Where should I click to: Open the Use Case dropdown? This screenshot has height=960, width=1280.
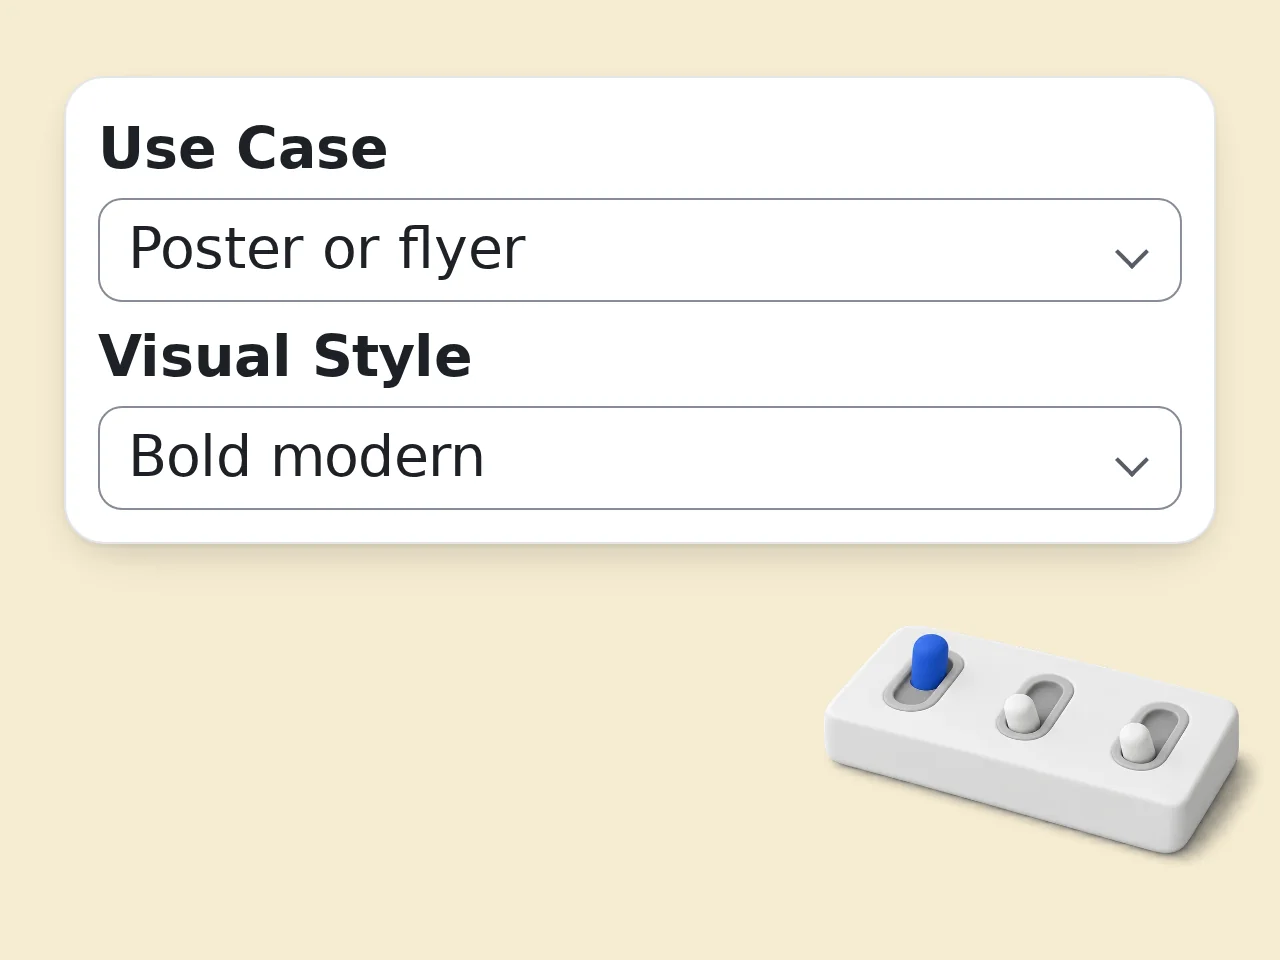point(640,250)
